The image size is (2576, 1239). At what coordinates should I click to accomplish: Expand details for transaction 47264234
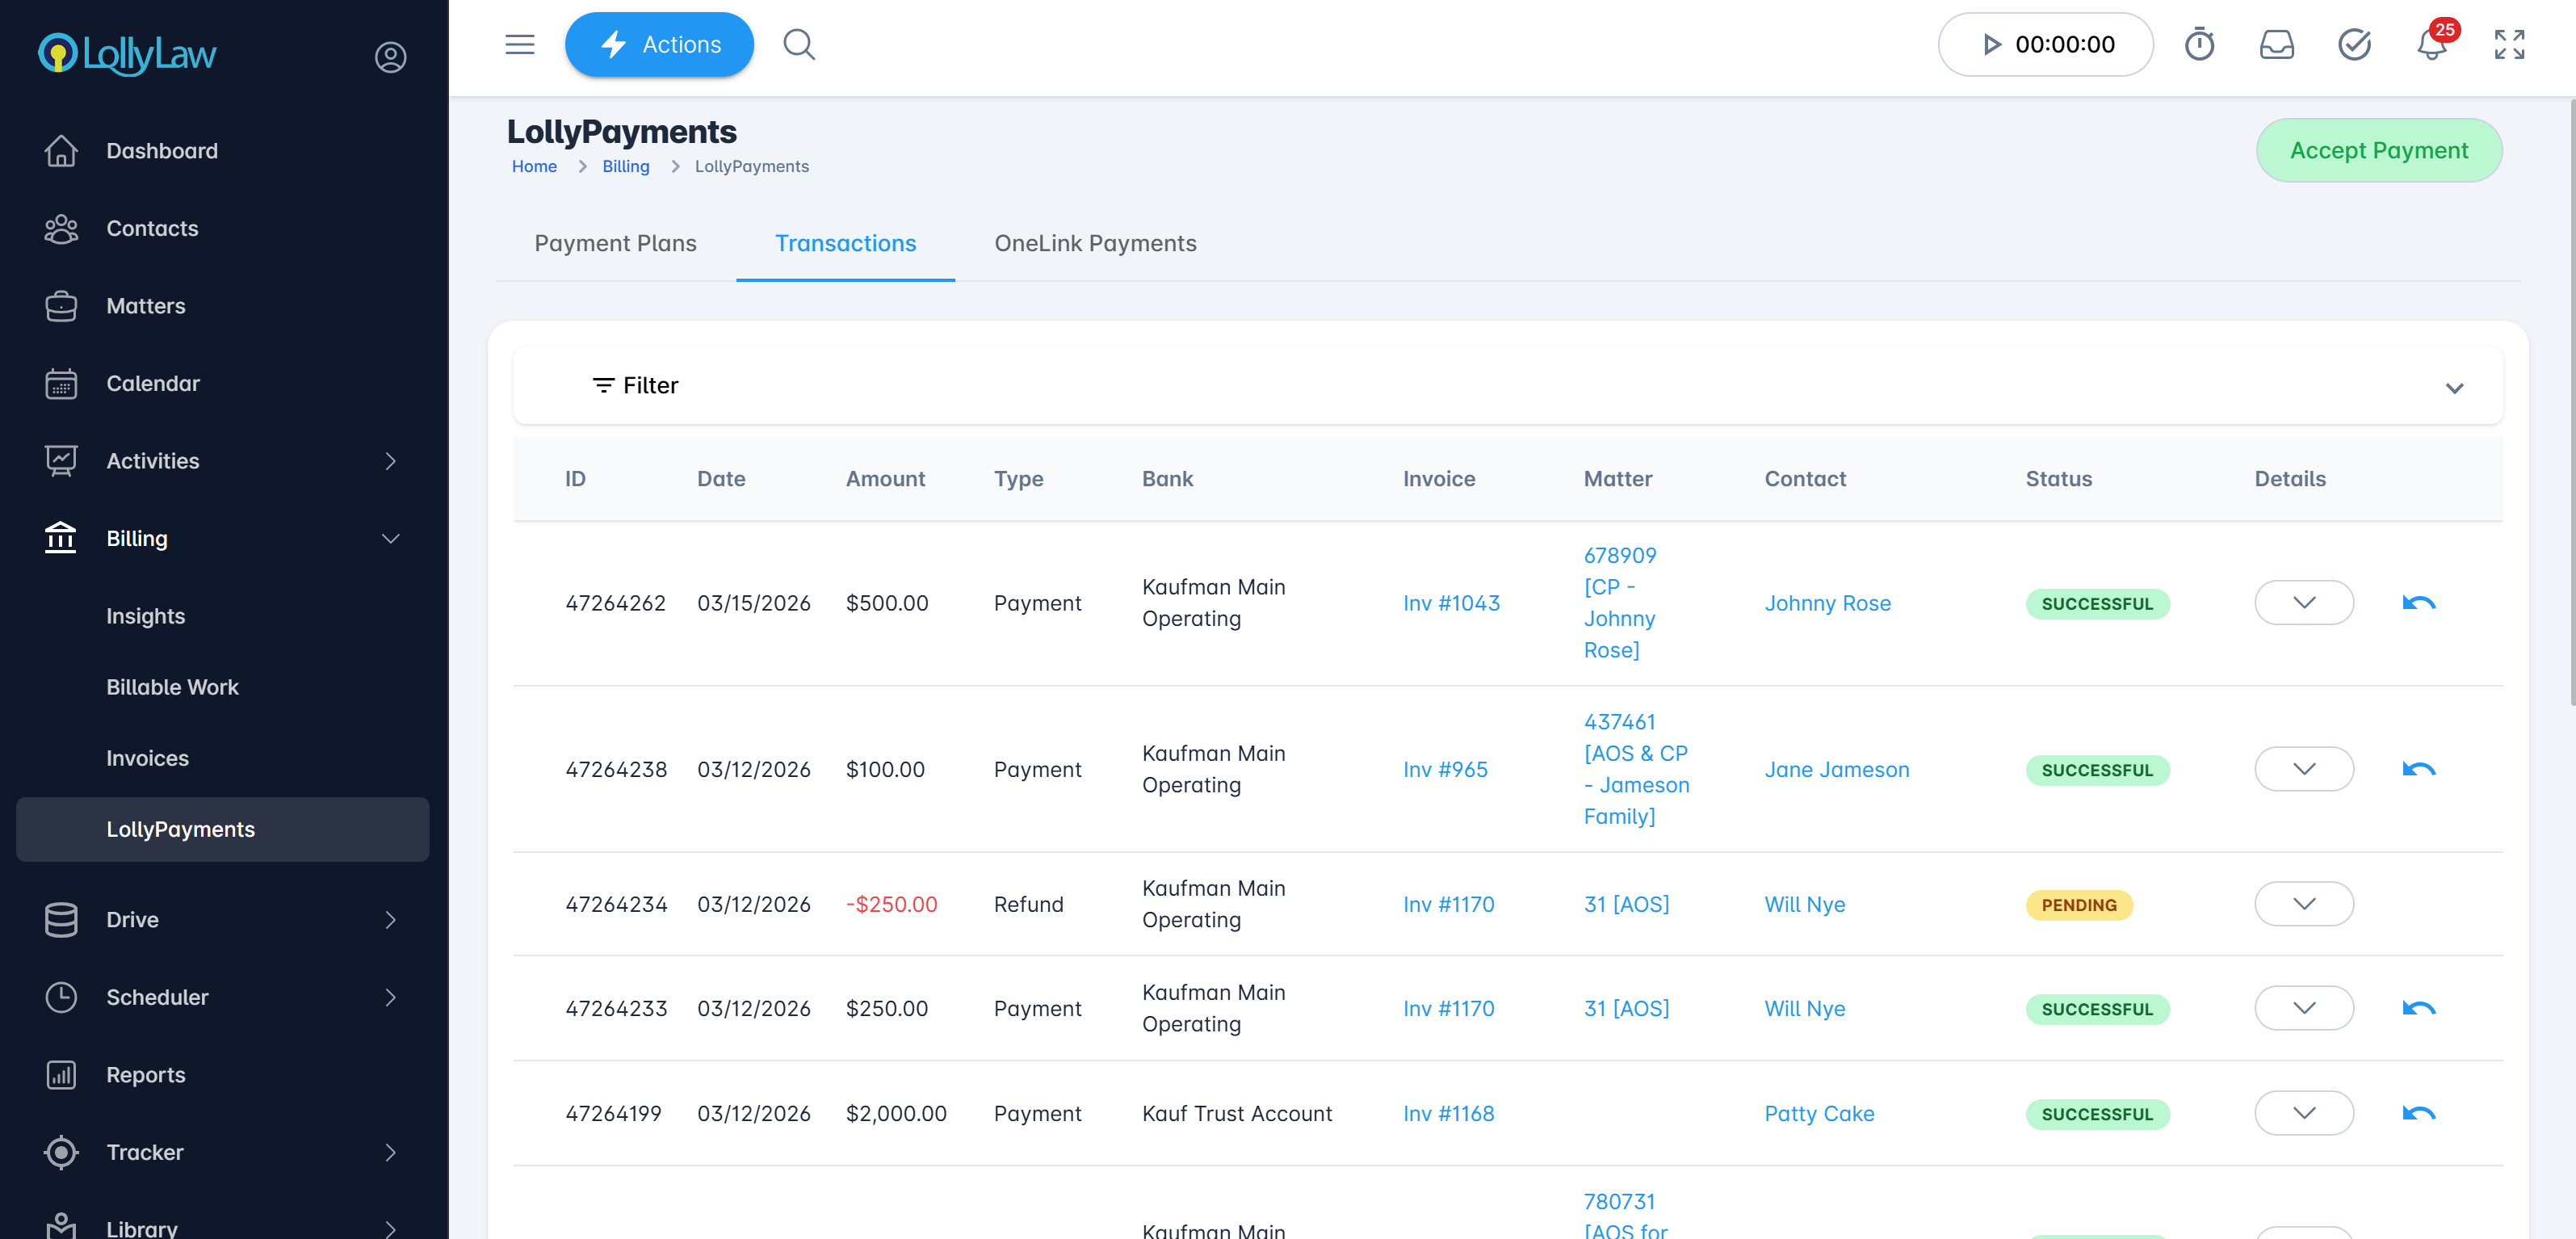2303,904
